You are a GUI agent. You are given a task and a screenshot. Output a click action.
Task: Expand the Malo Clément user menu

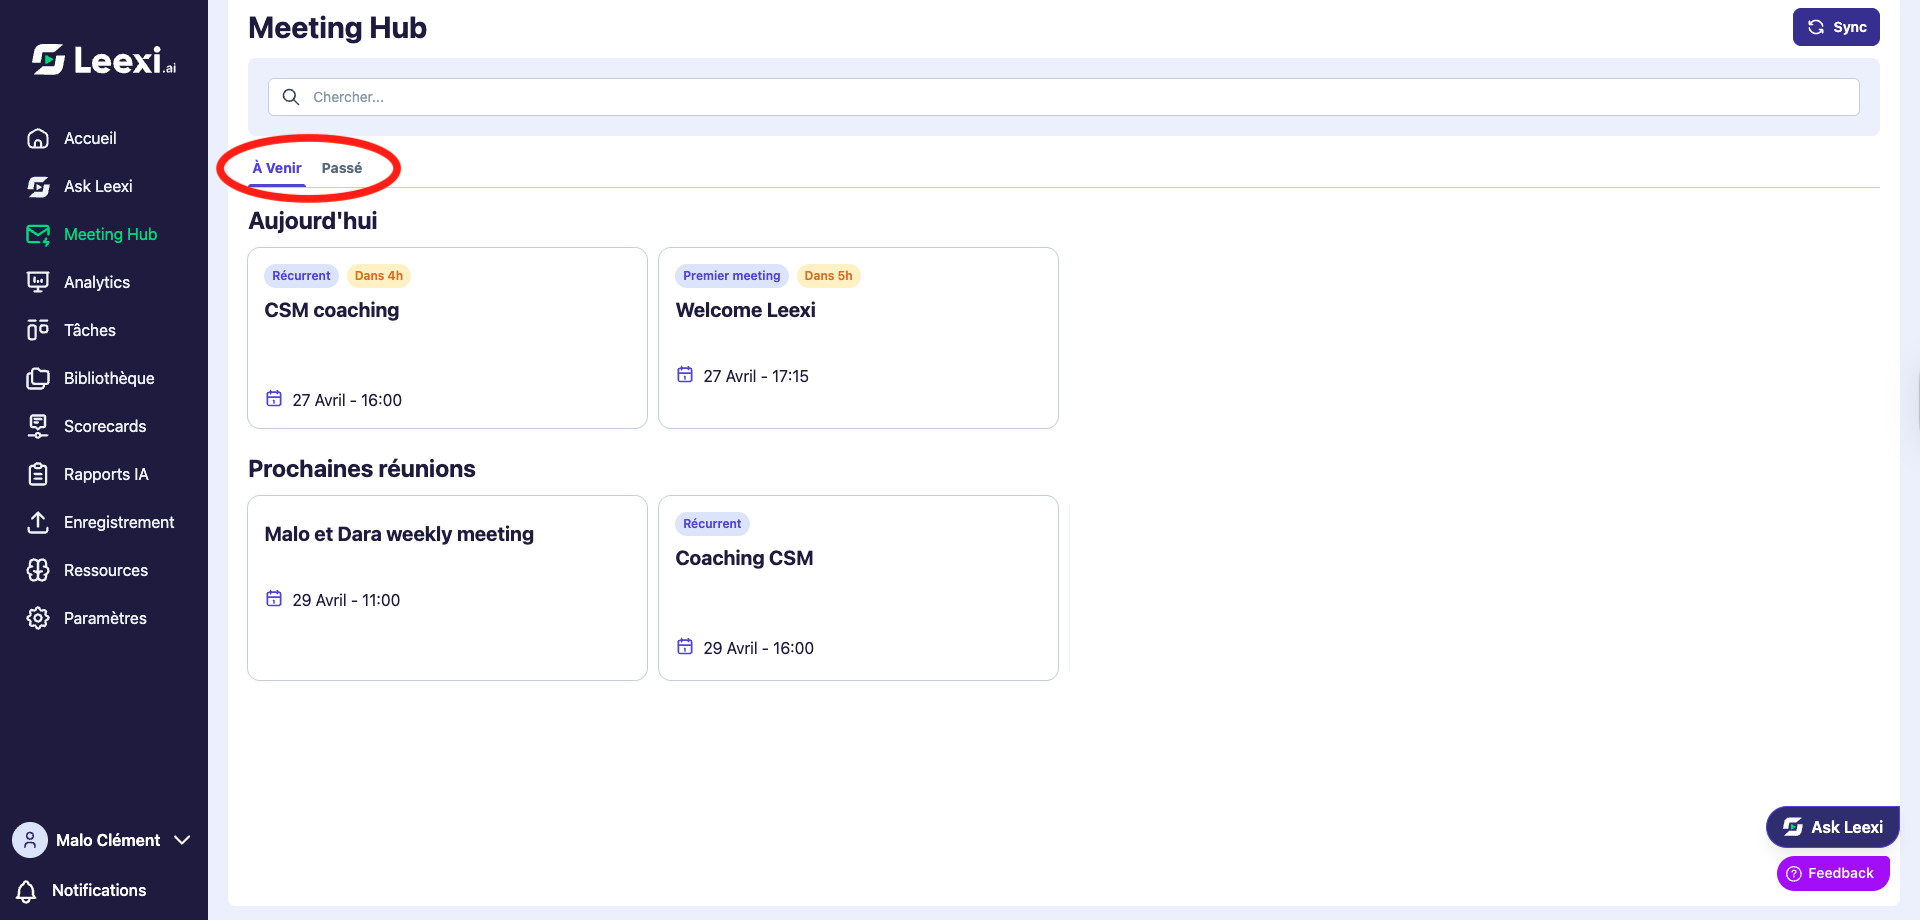coord(101,840)
